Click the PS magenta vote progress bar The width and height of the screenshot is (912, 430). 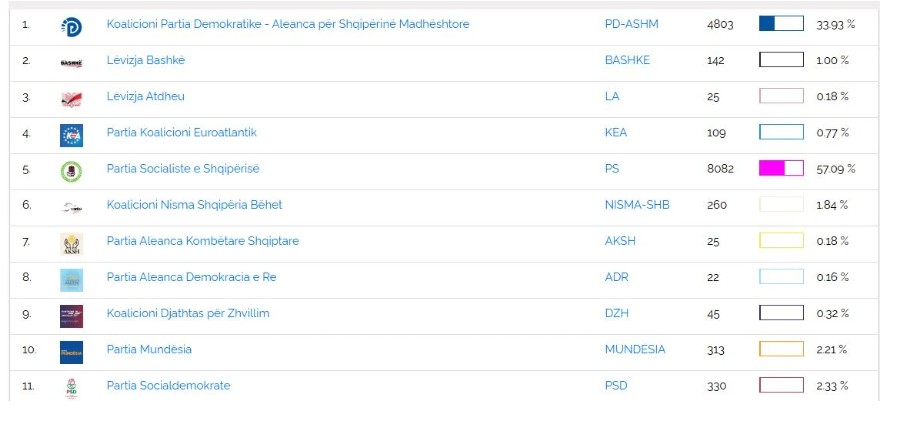pos(781,168)
